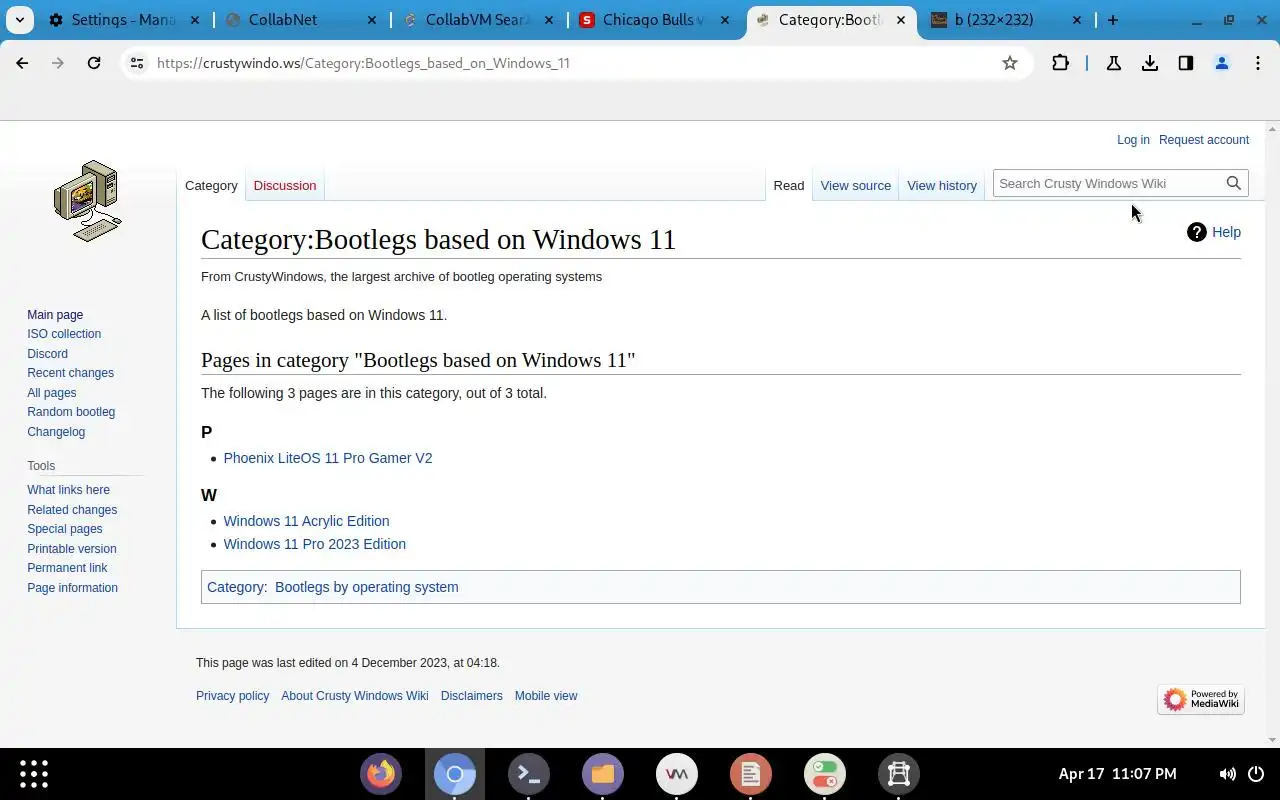Switch to the CollabVM Search browser tab
The image size is (1280, 800).
tap(480, 20)
